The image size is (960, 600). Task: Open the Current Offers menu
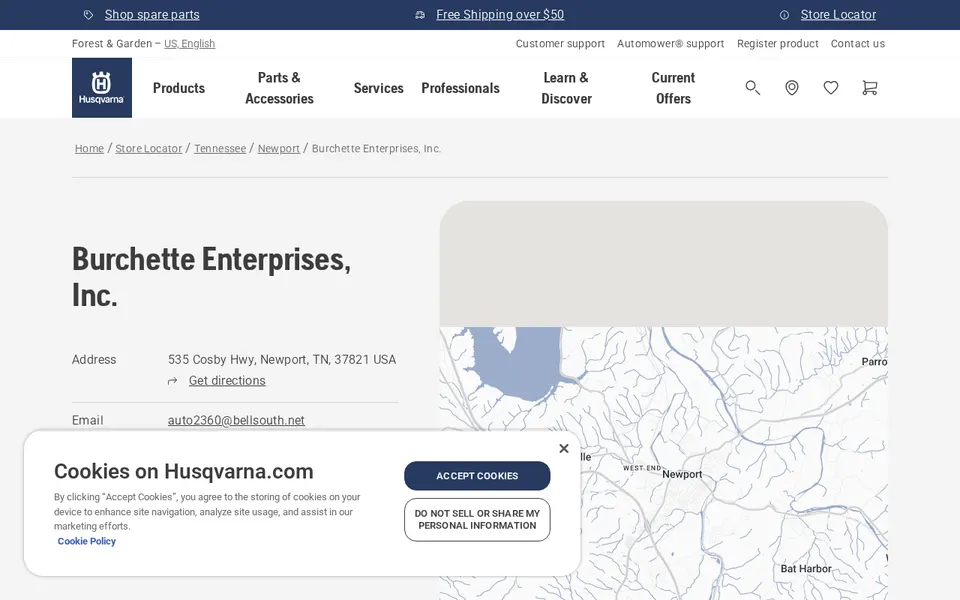pos(673,88)
